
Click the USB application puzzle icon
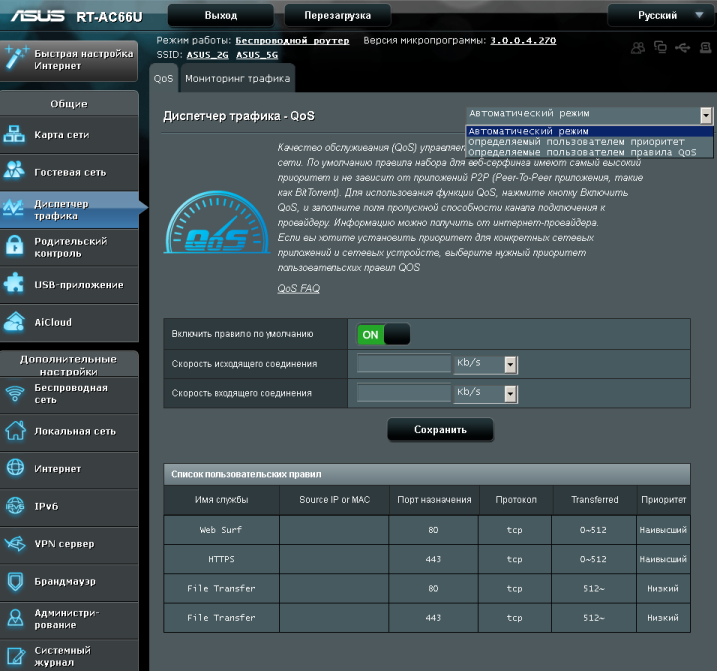coord(14,283)
